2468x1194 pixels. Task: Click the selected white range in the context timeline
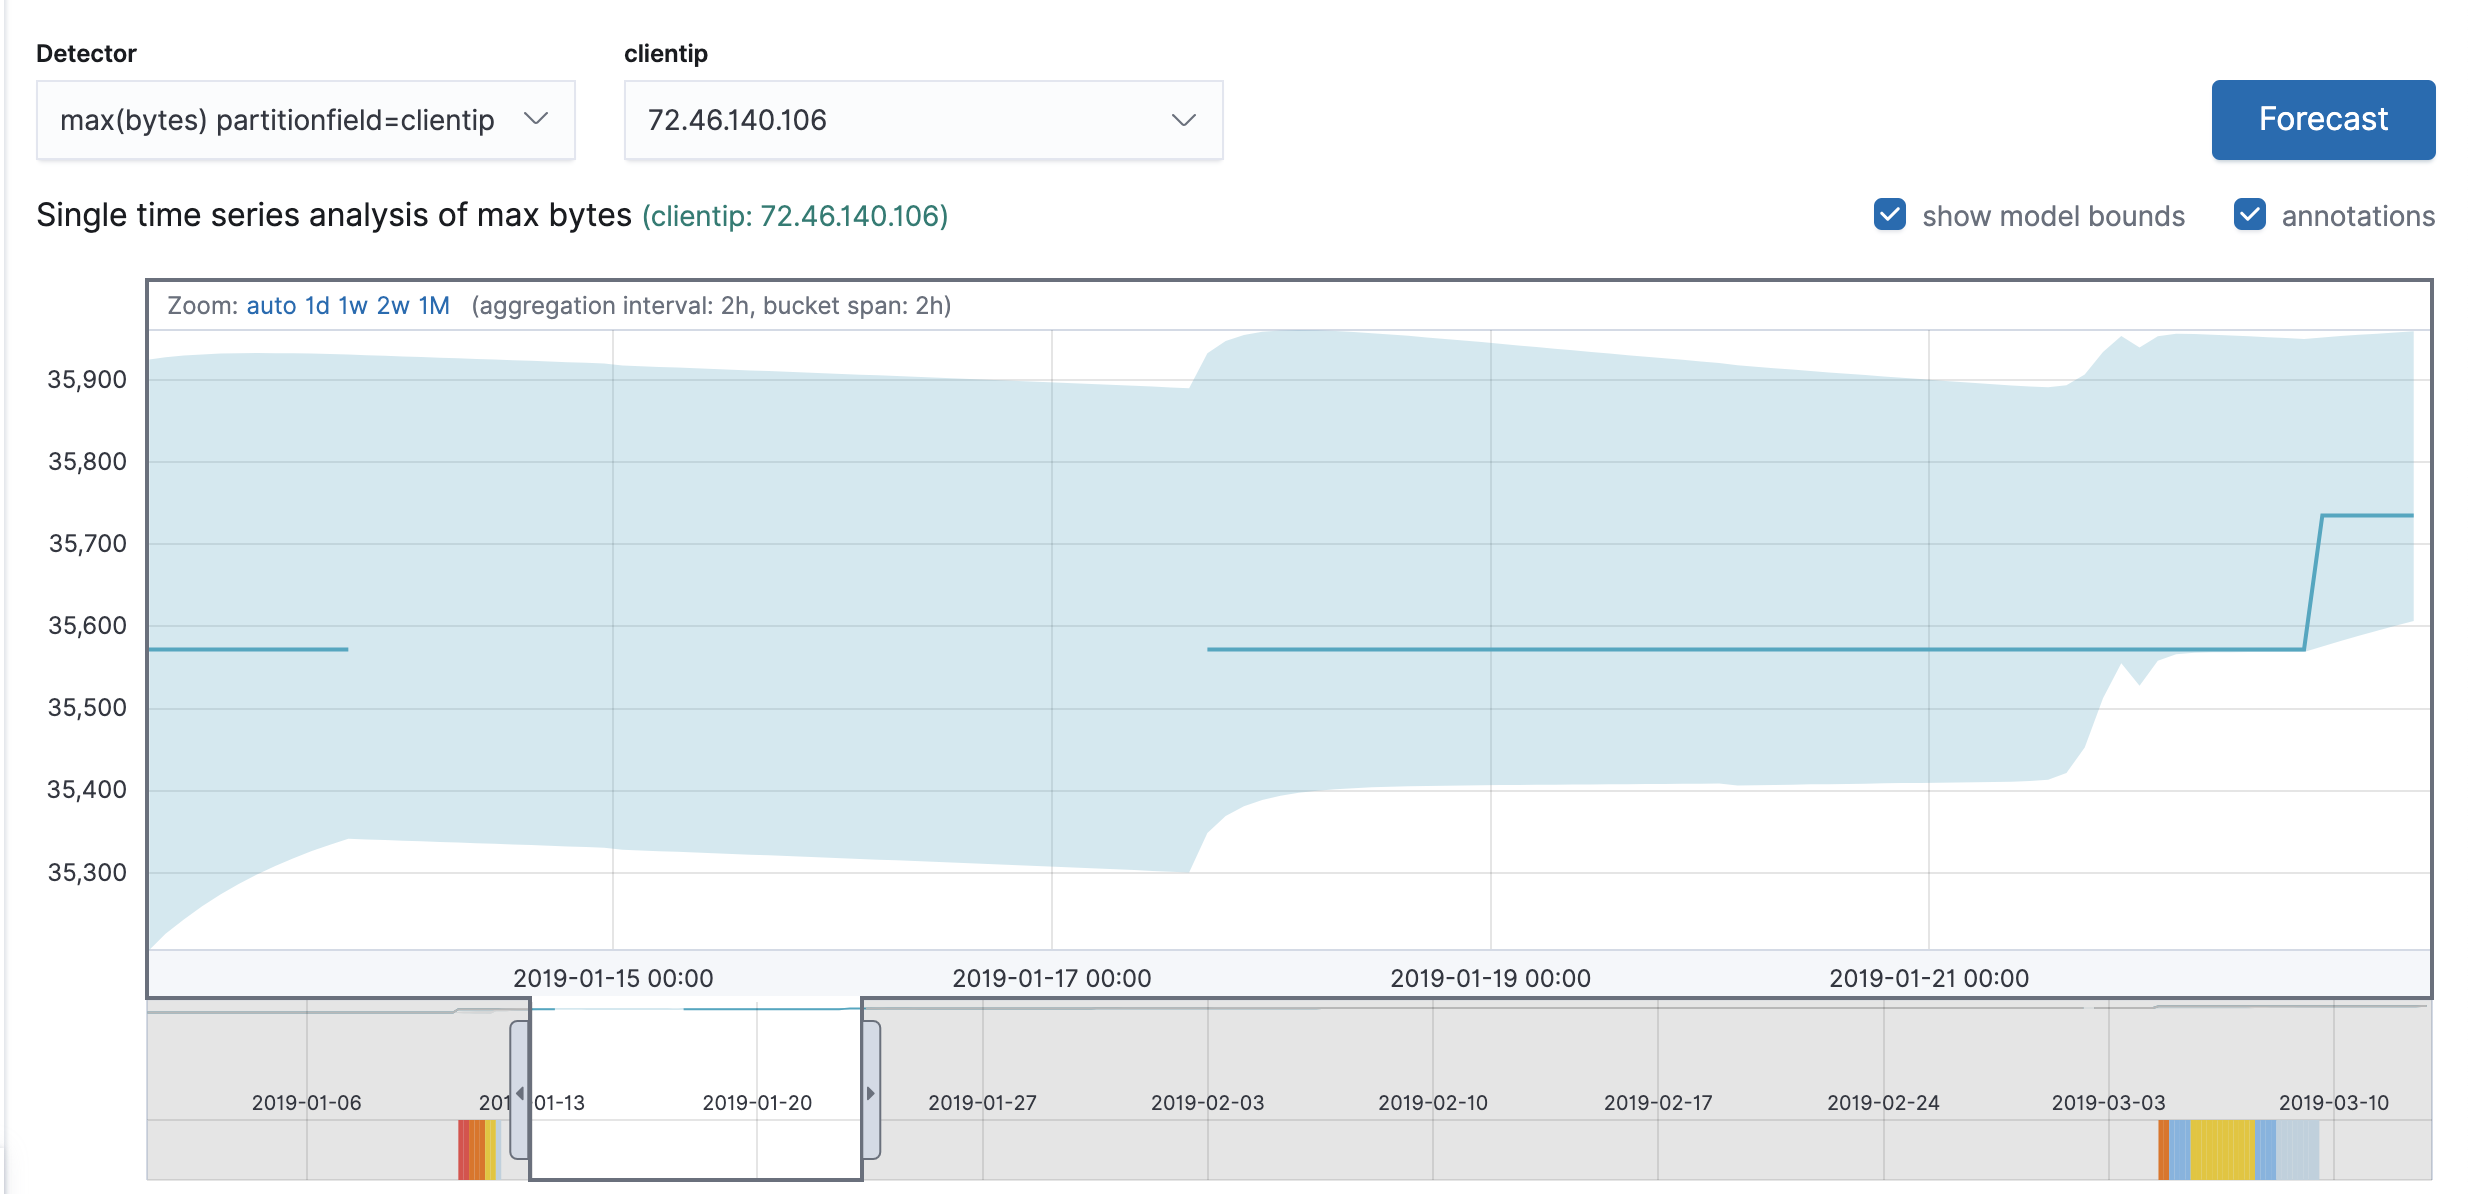tap(695, 1060)
